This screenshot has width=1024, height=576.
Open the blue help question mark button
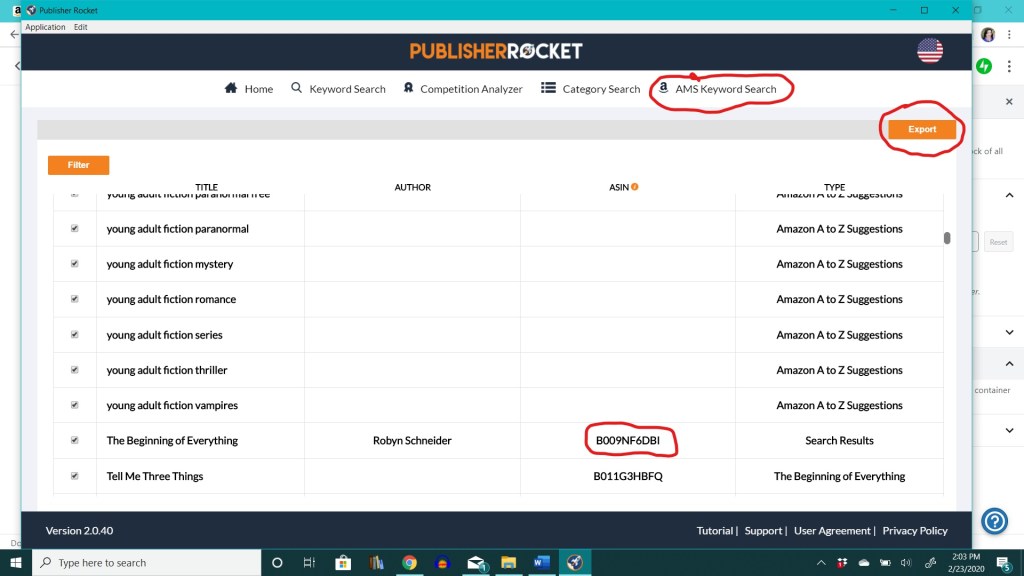[x=994, y=521]
